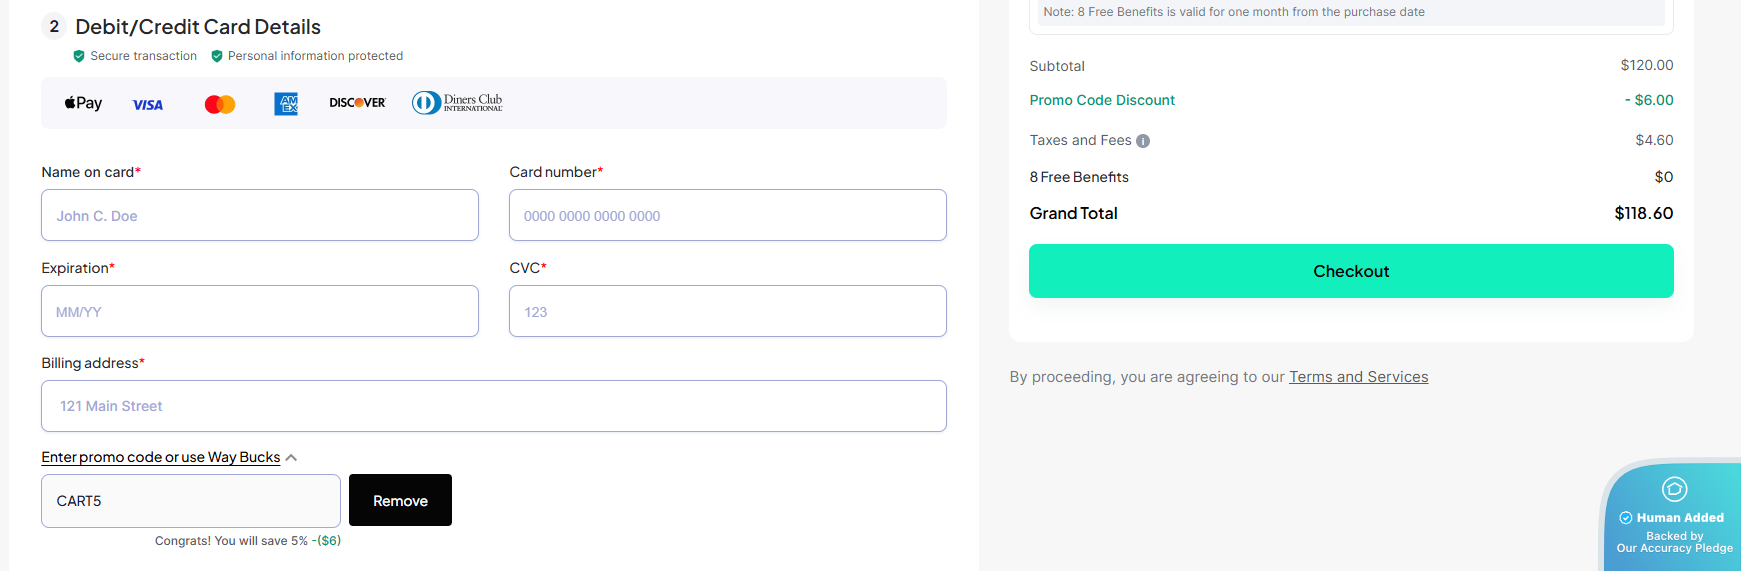Click the Mastercard logo

[x=220, y=104]
